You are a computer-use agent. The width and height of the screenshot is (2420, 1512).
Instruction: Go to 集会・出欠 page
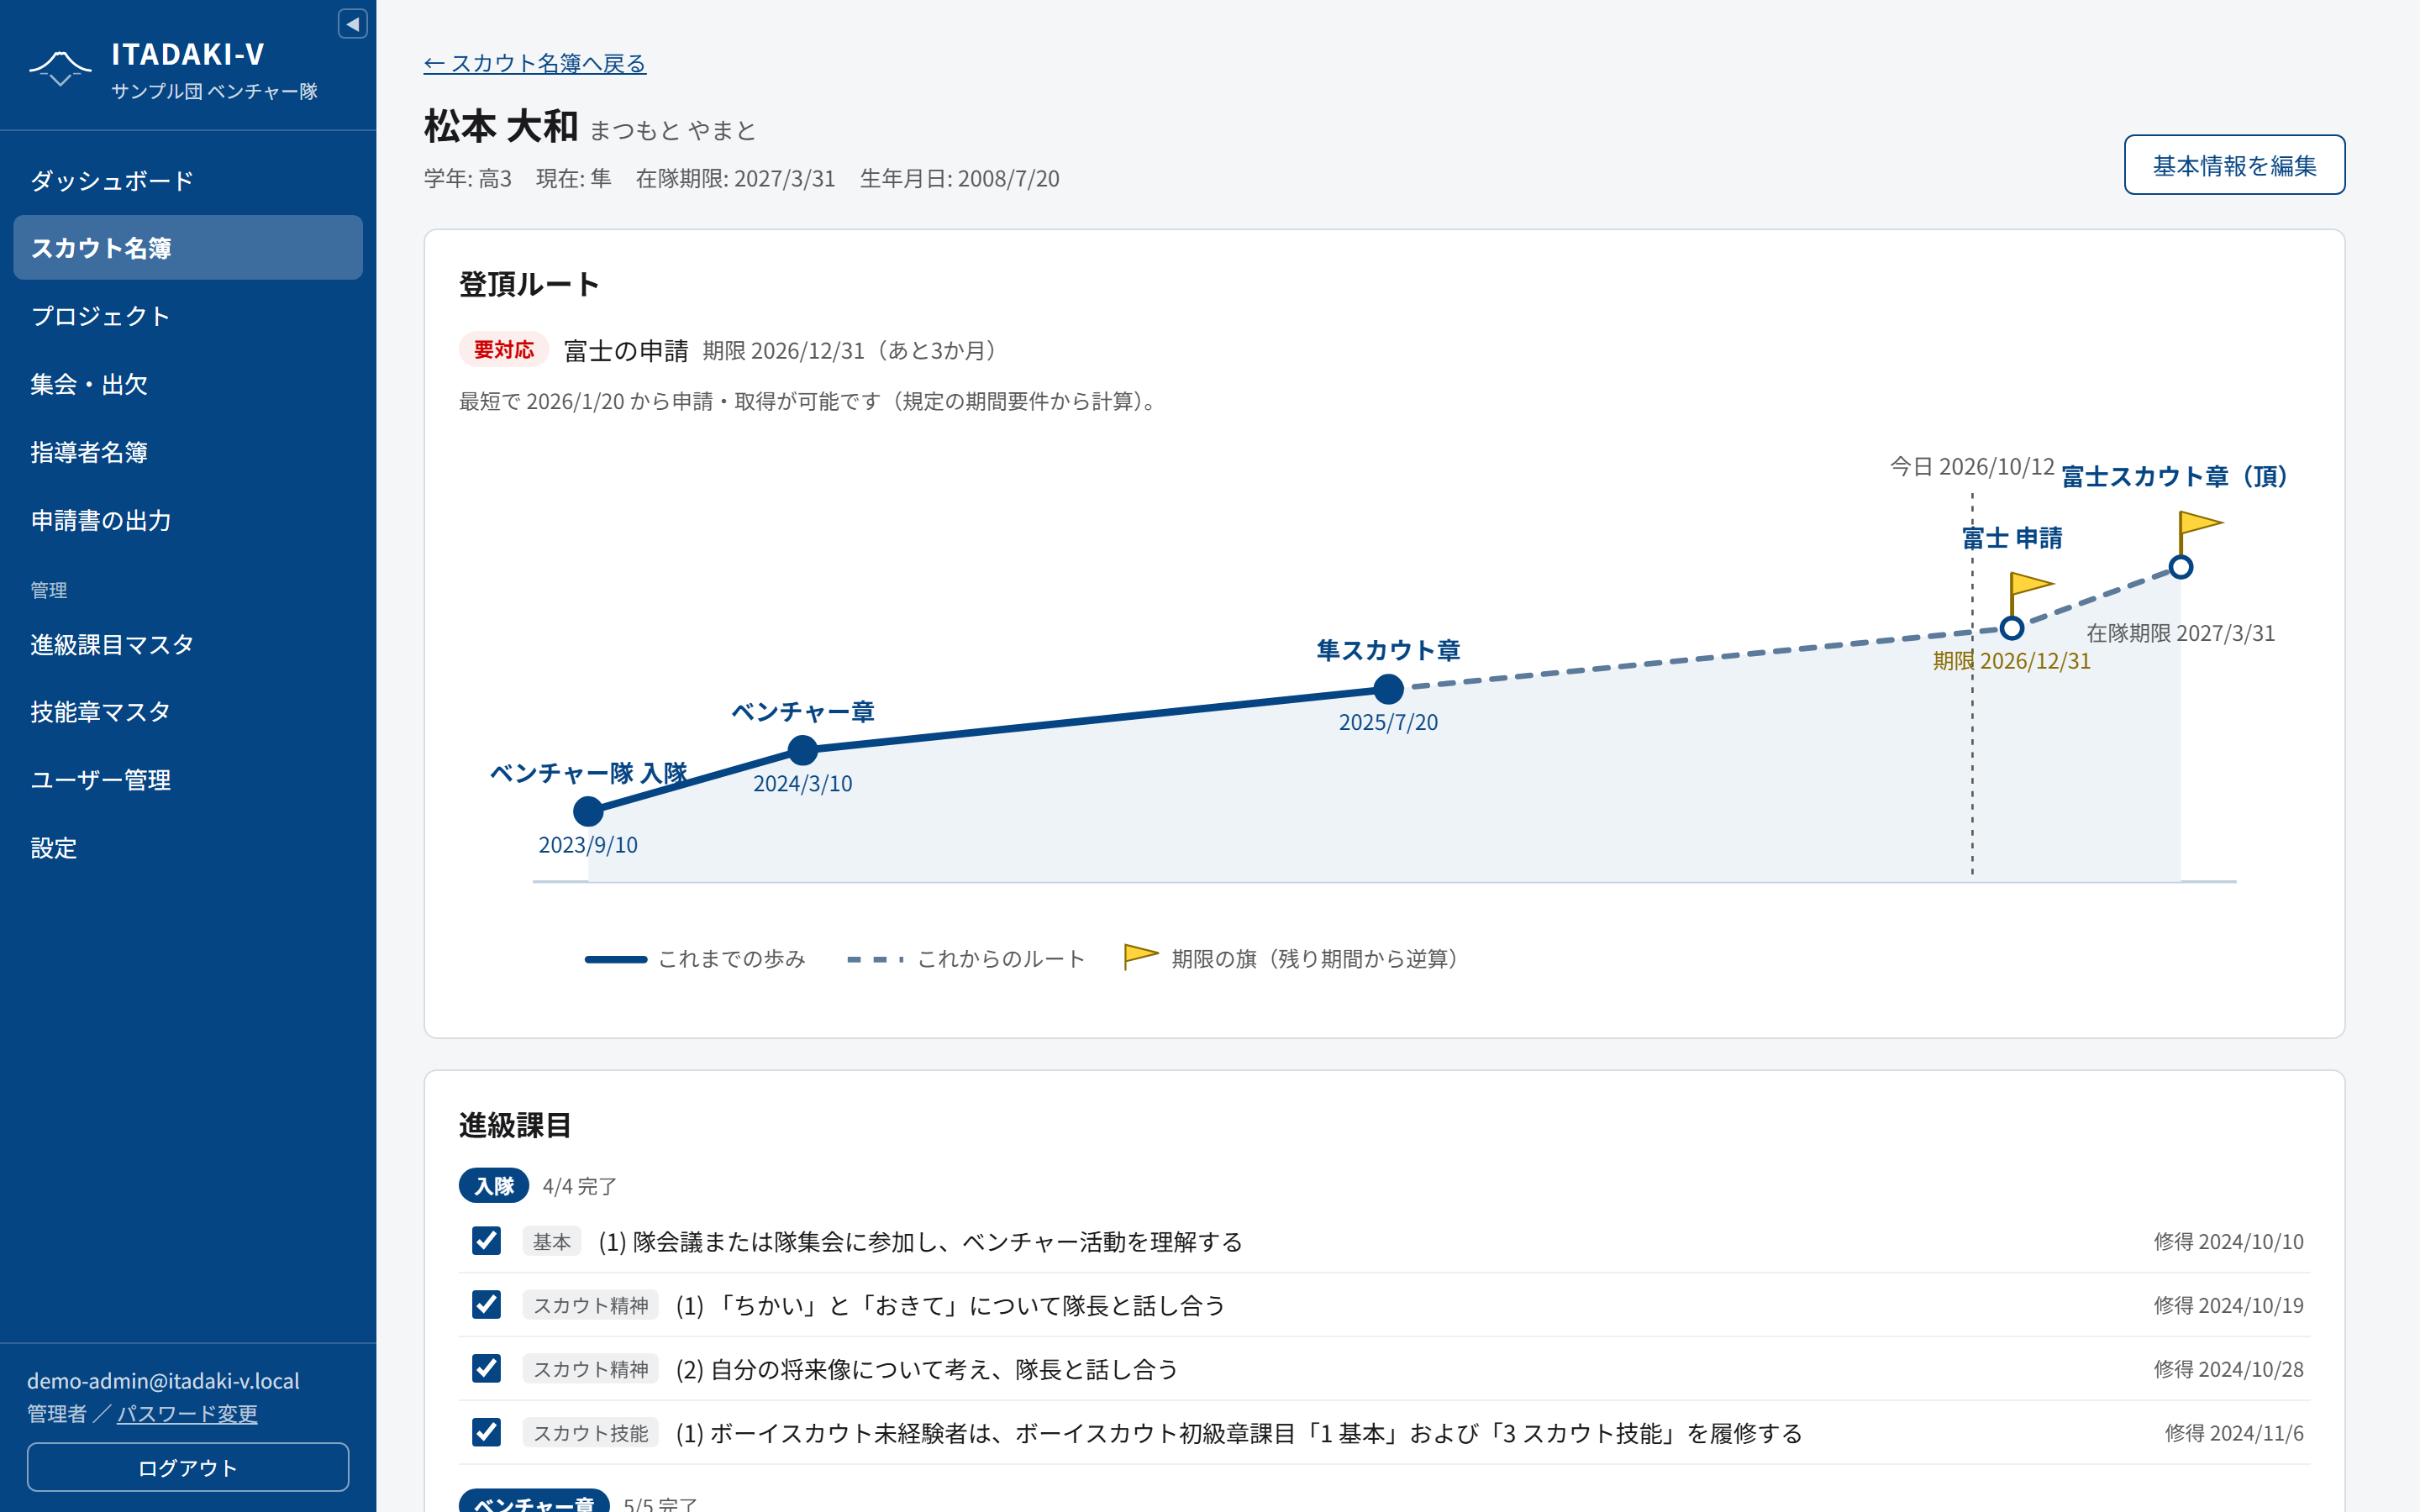pos(188,384)
